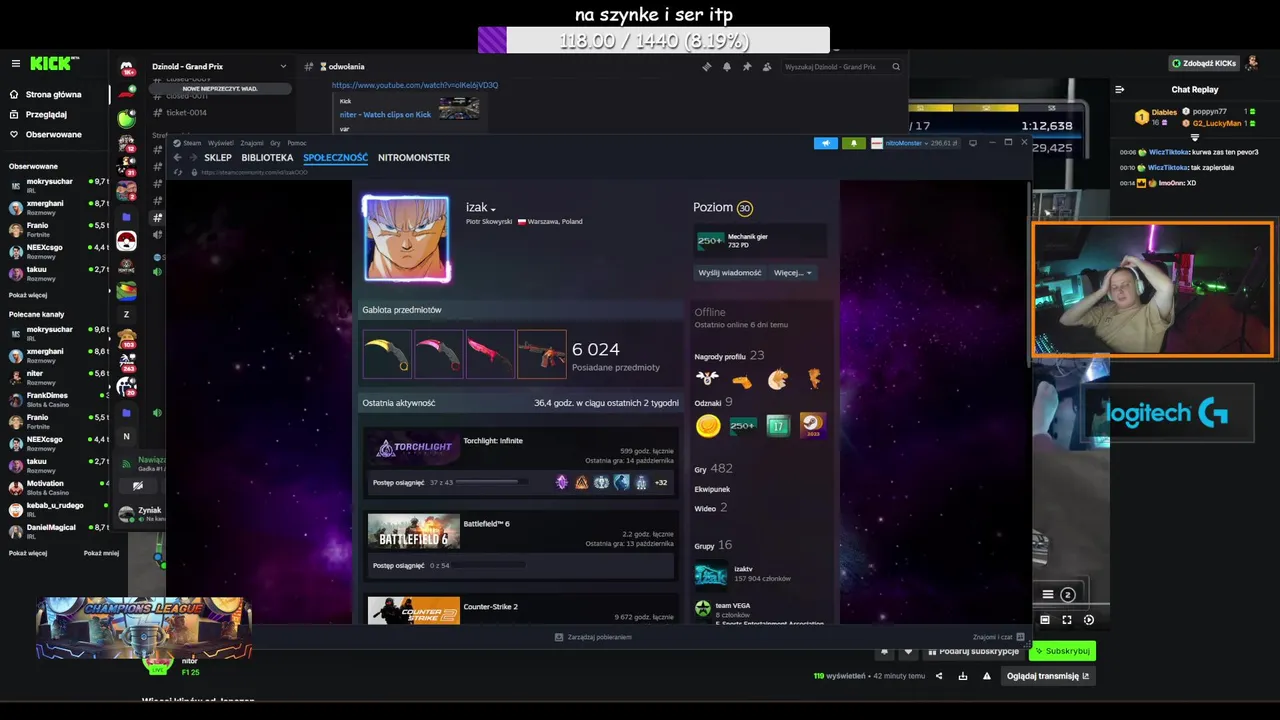The height and width of the screenshot is (720, 1280).
Task: Go to Strona główna in Kick sidebar
Action: pos(45,94)
